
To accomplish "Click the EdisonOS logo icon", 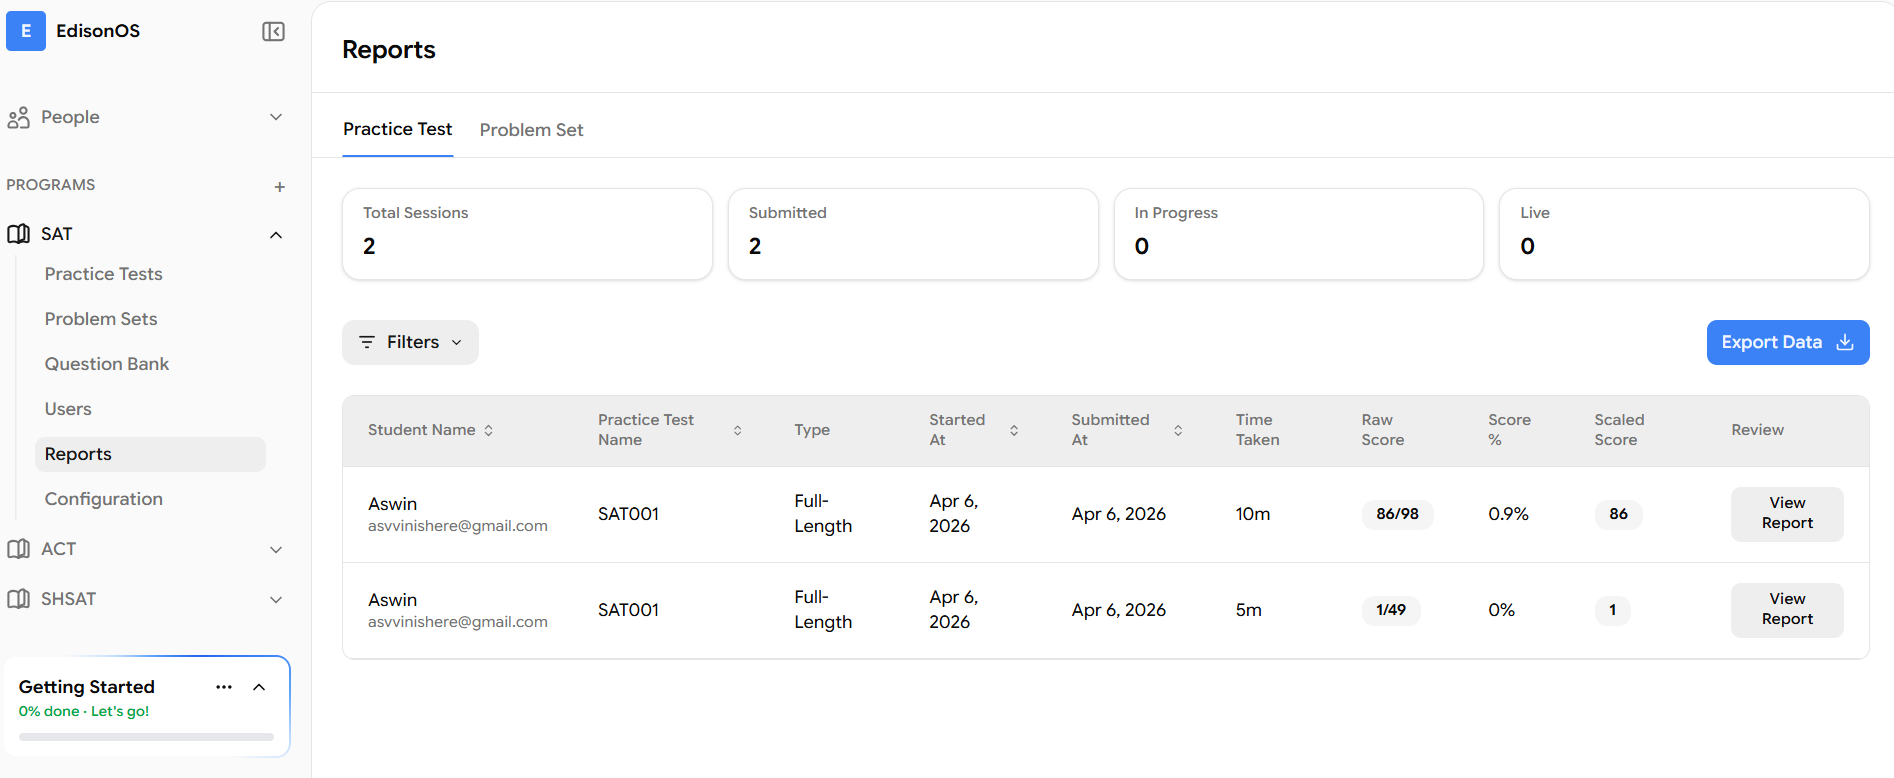I will coord(26,31).
